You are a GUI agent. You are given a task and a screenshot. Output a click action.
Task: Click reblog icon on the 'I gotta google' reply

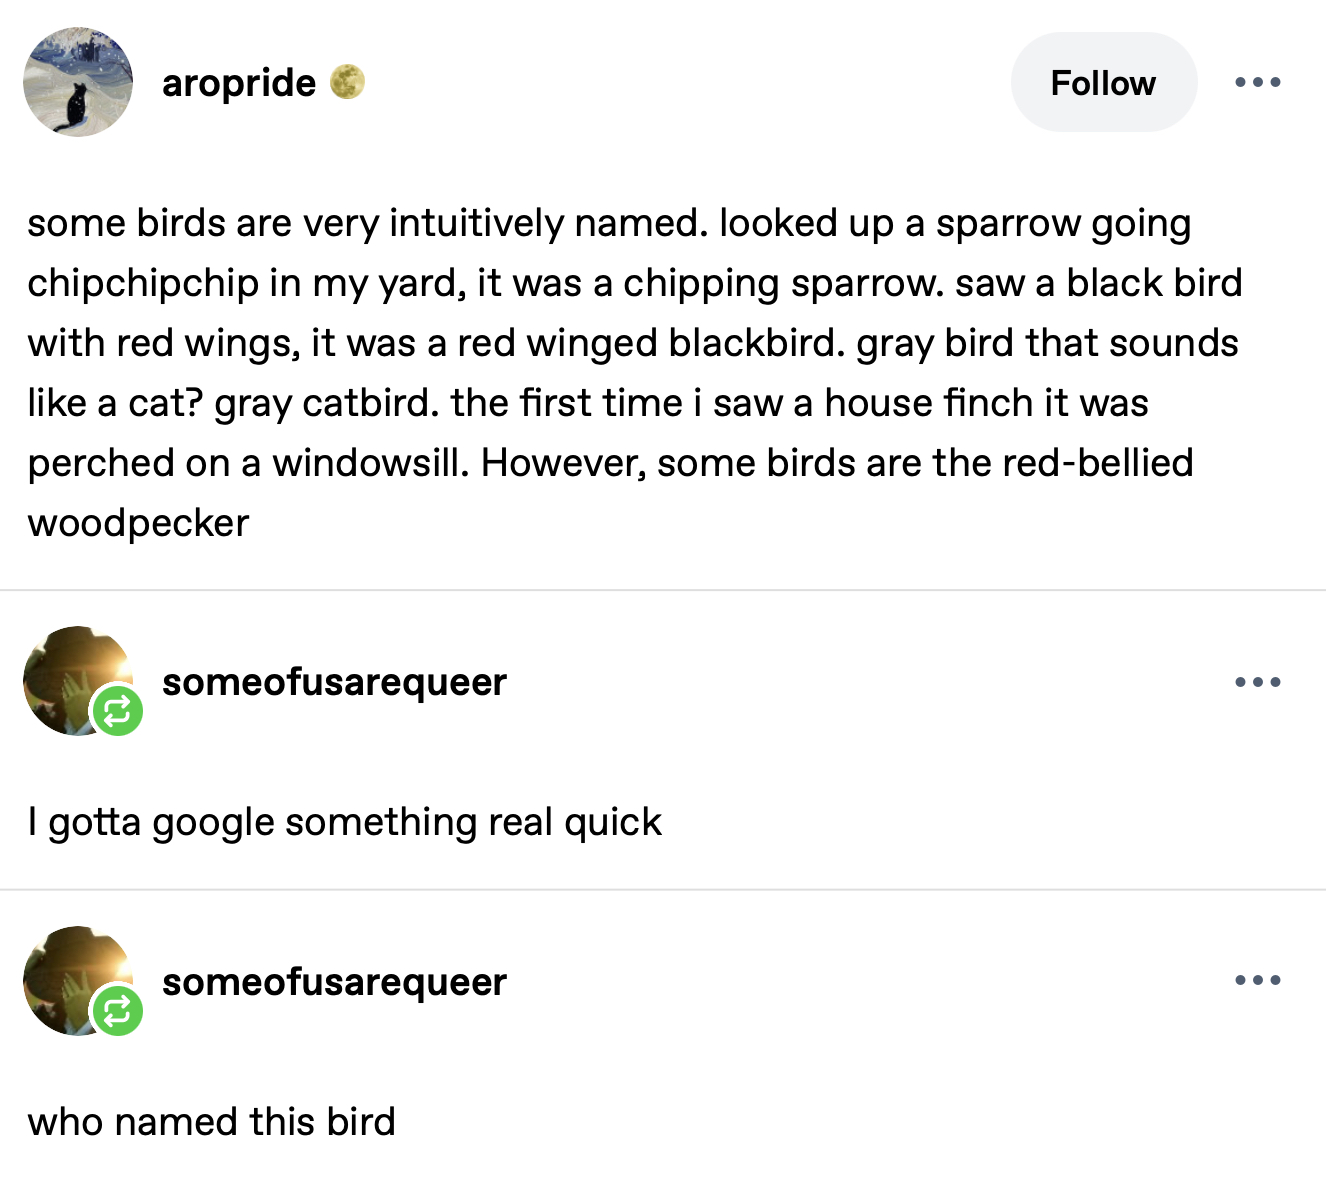(x=117, y=711)
